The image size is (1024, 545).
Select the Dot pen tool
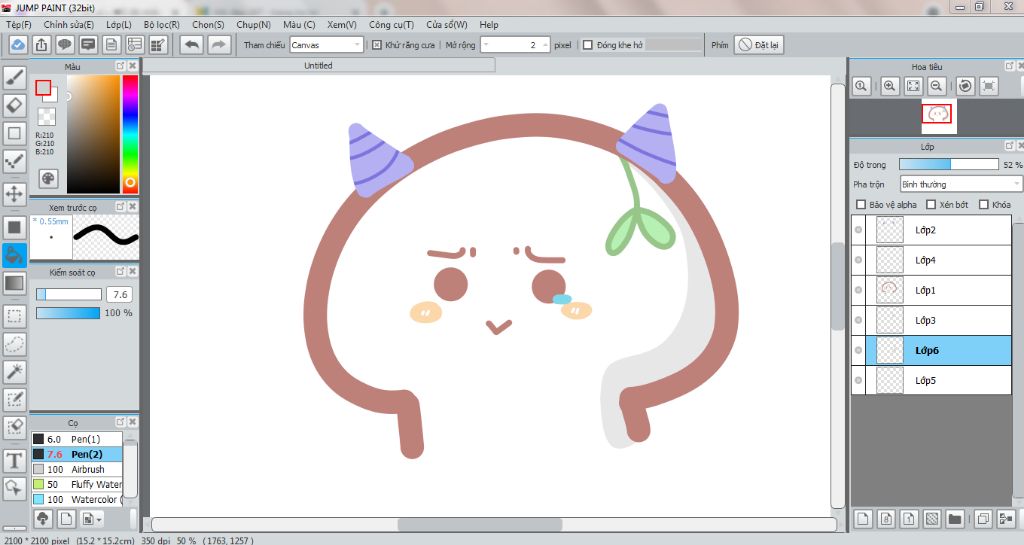click(x=14, y=161)
